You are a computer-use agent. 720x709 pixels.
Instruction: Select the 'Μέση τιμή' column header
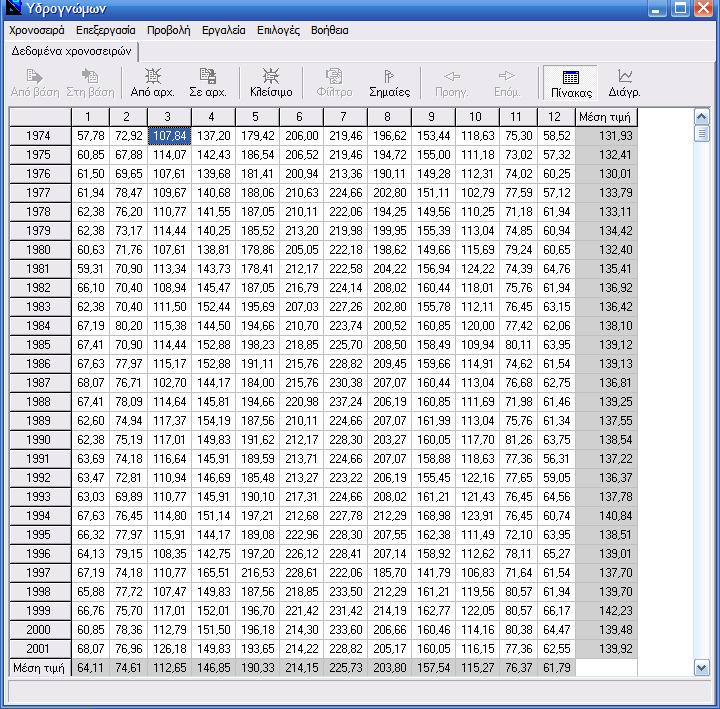606,117
